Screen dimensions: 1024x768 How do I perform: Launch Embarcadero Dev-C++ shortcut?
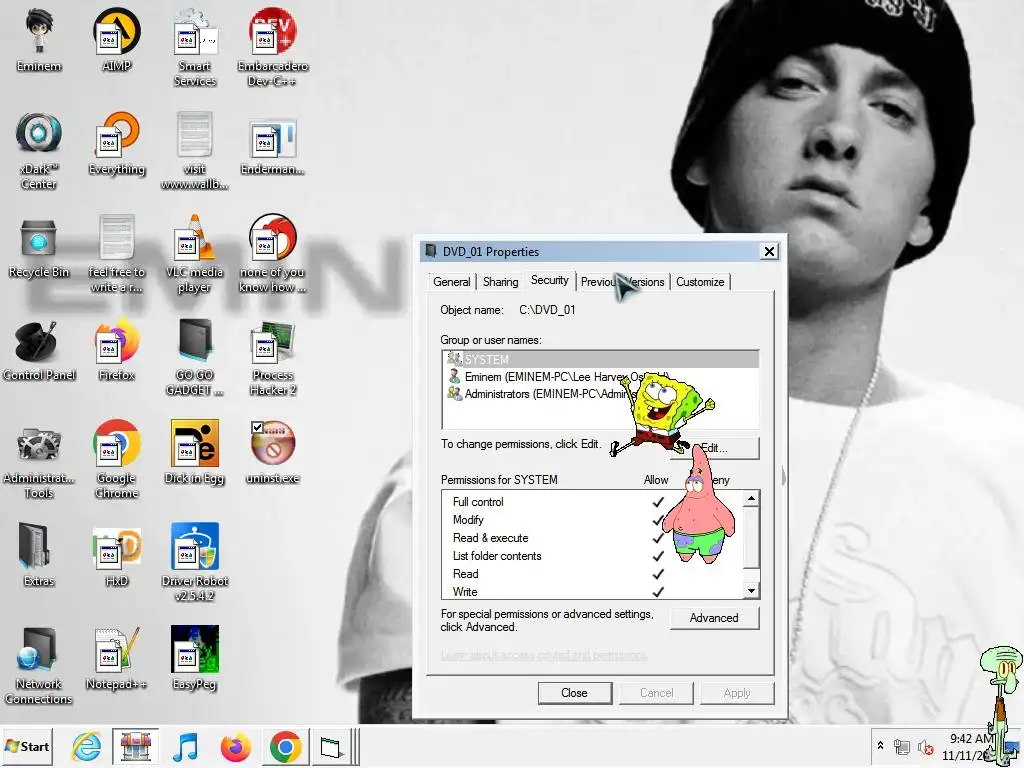click(273, 47)
